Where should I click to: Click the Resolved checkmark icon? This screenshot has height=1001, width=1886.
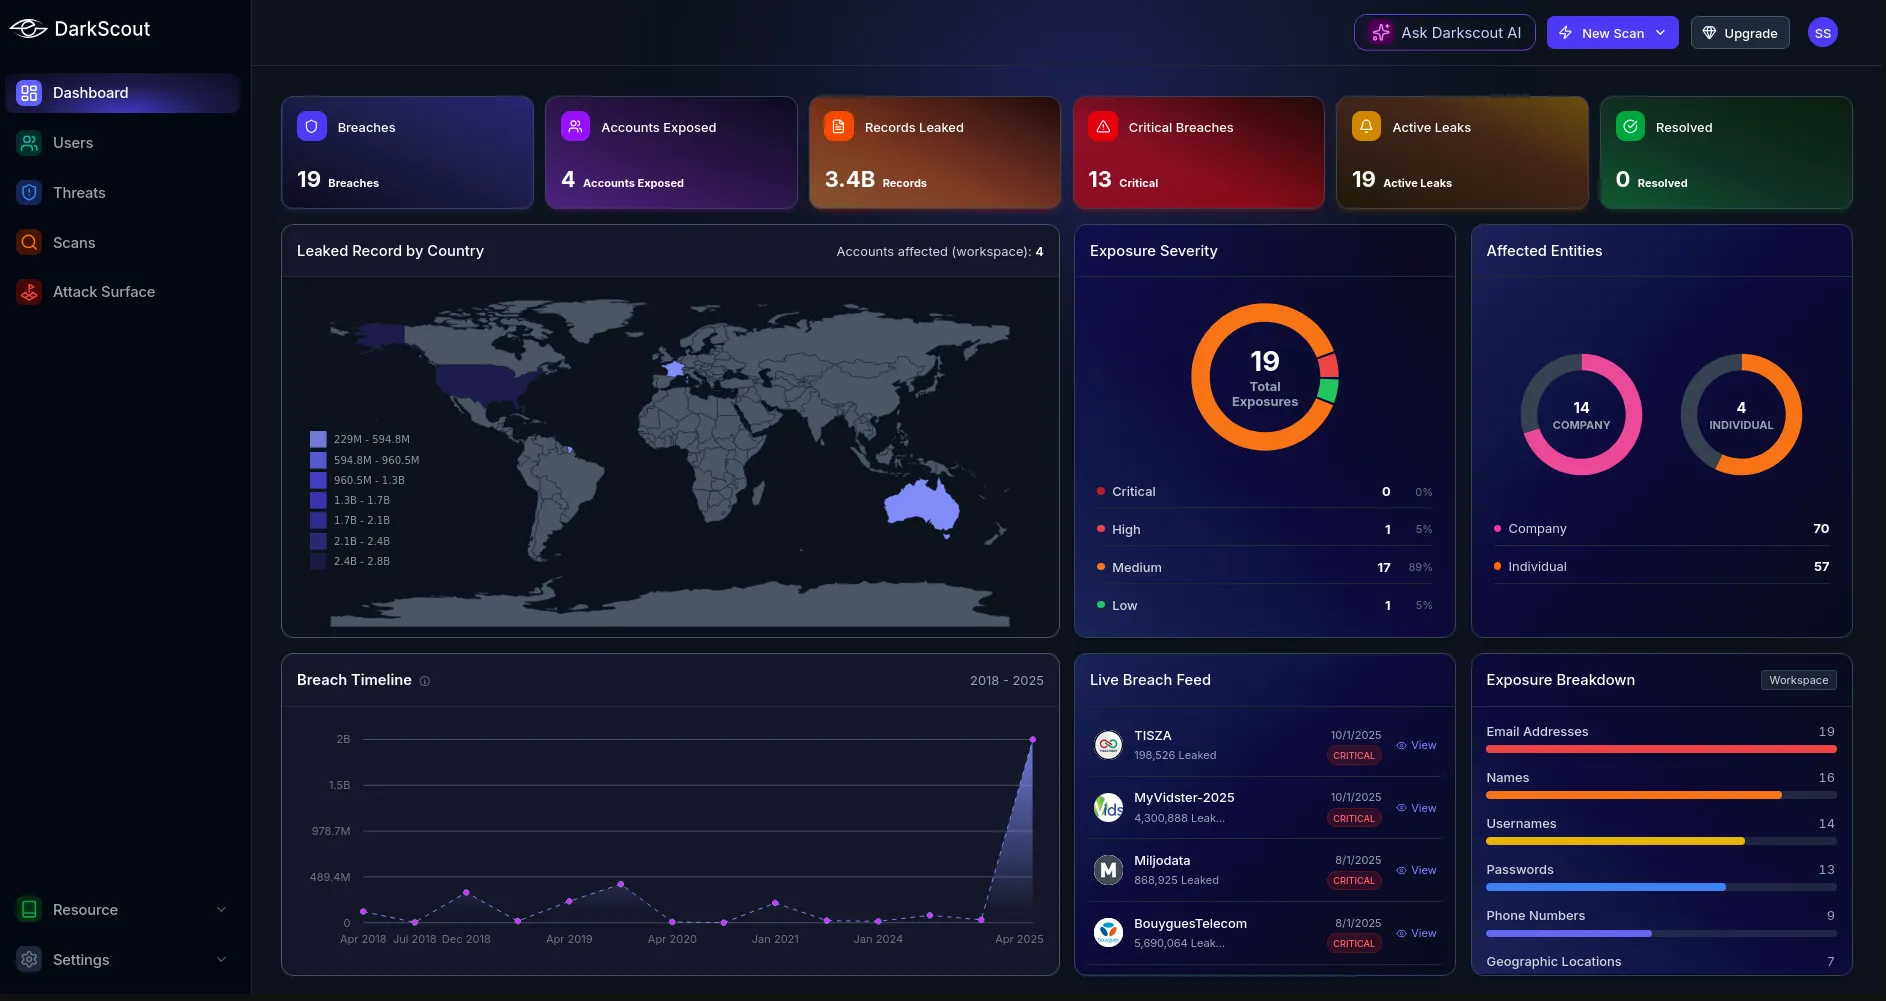click(1630, 127)
